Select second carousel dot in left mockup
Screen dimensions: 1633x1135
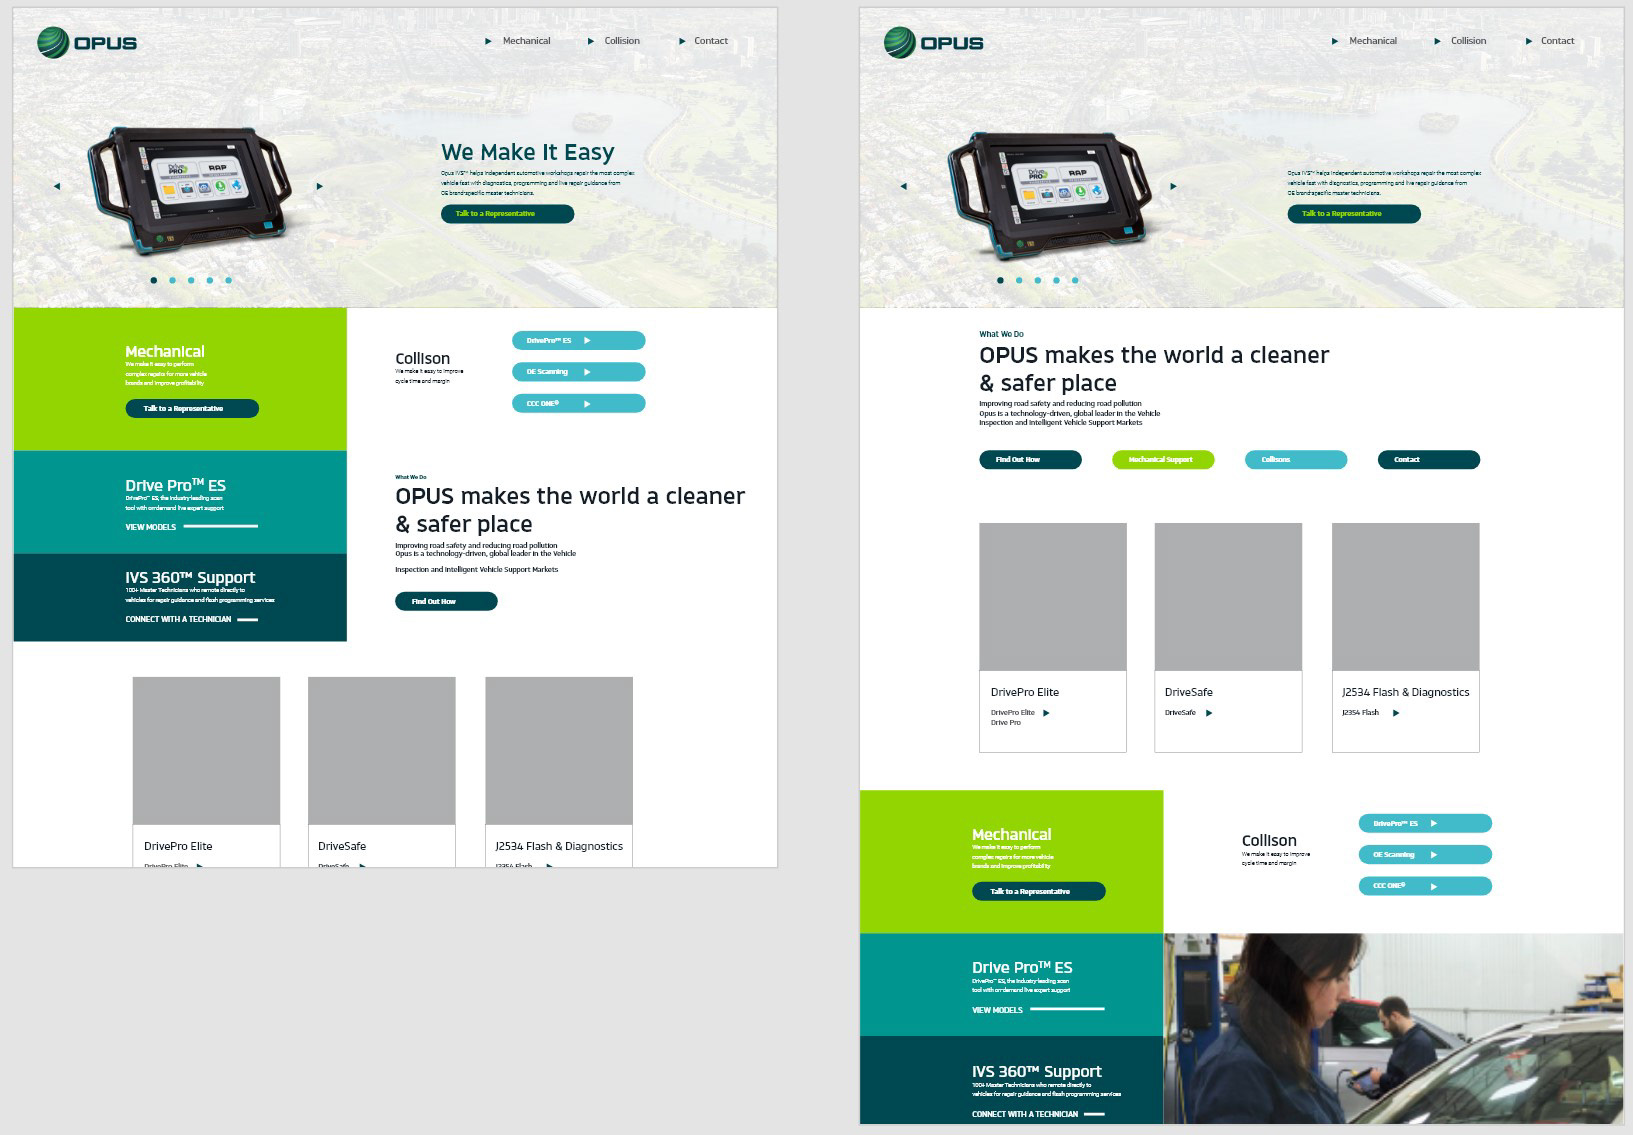point(172,280)
